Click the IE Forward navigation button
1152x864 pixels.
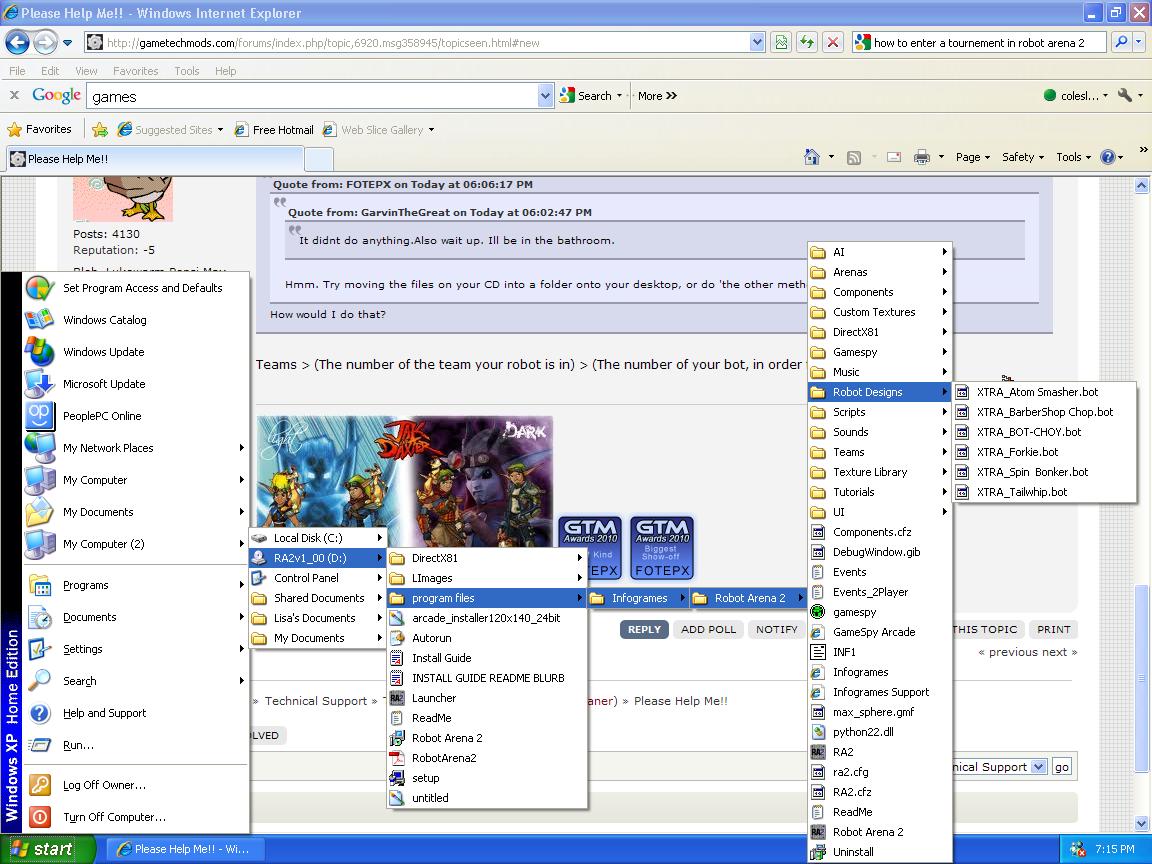coord(46,43)
